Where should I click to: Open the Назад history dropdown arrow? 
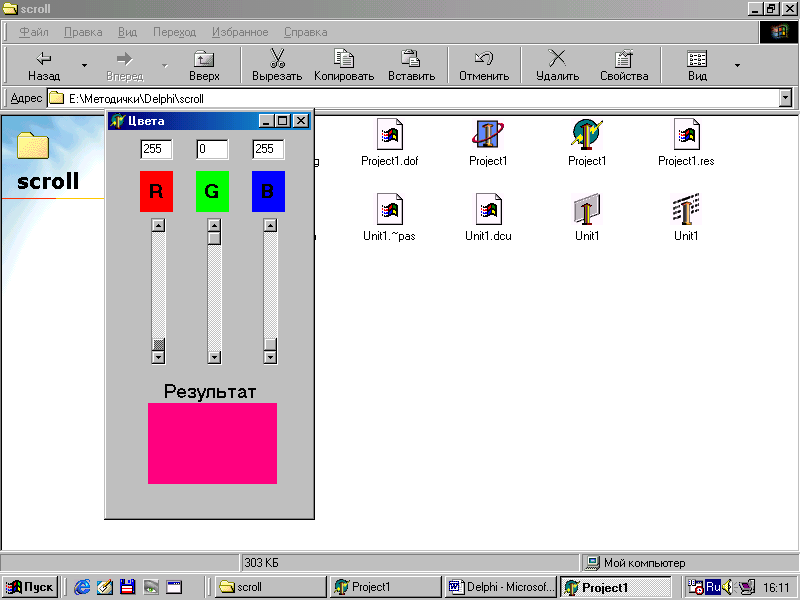[85, 65]
